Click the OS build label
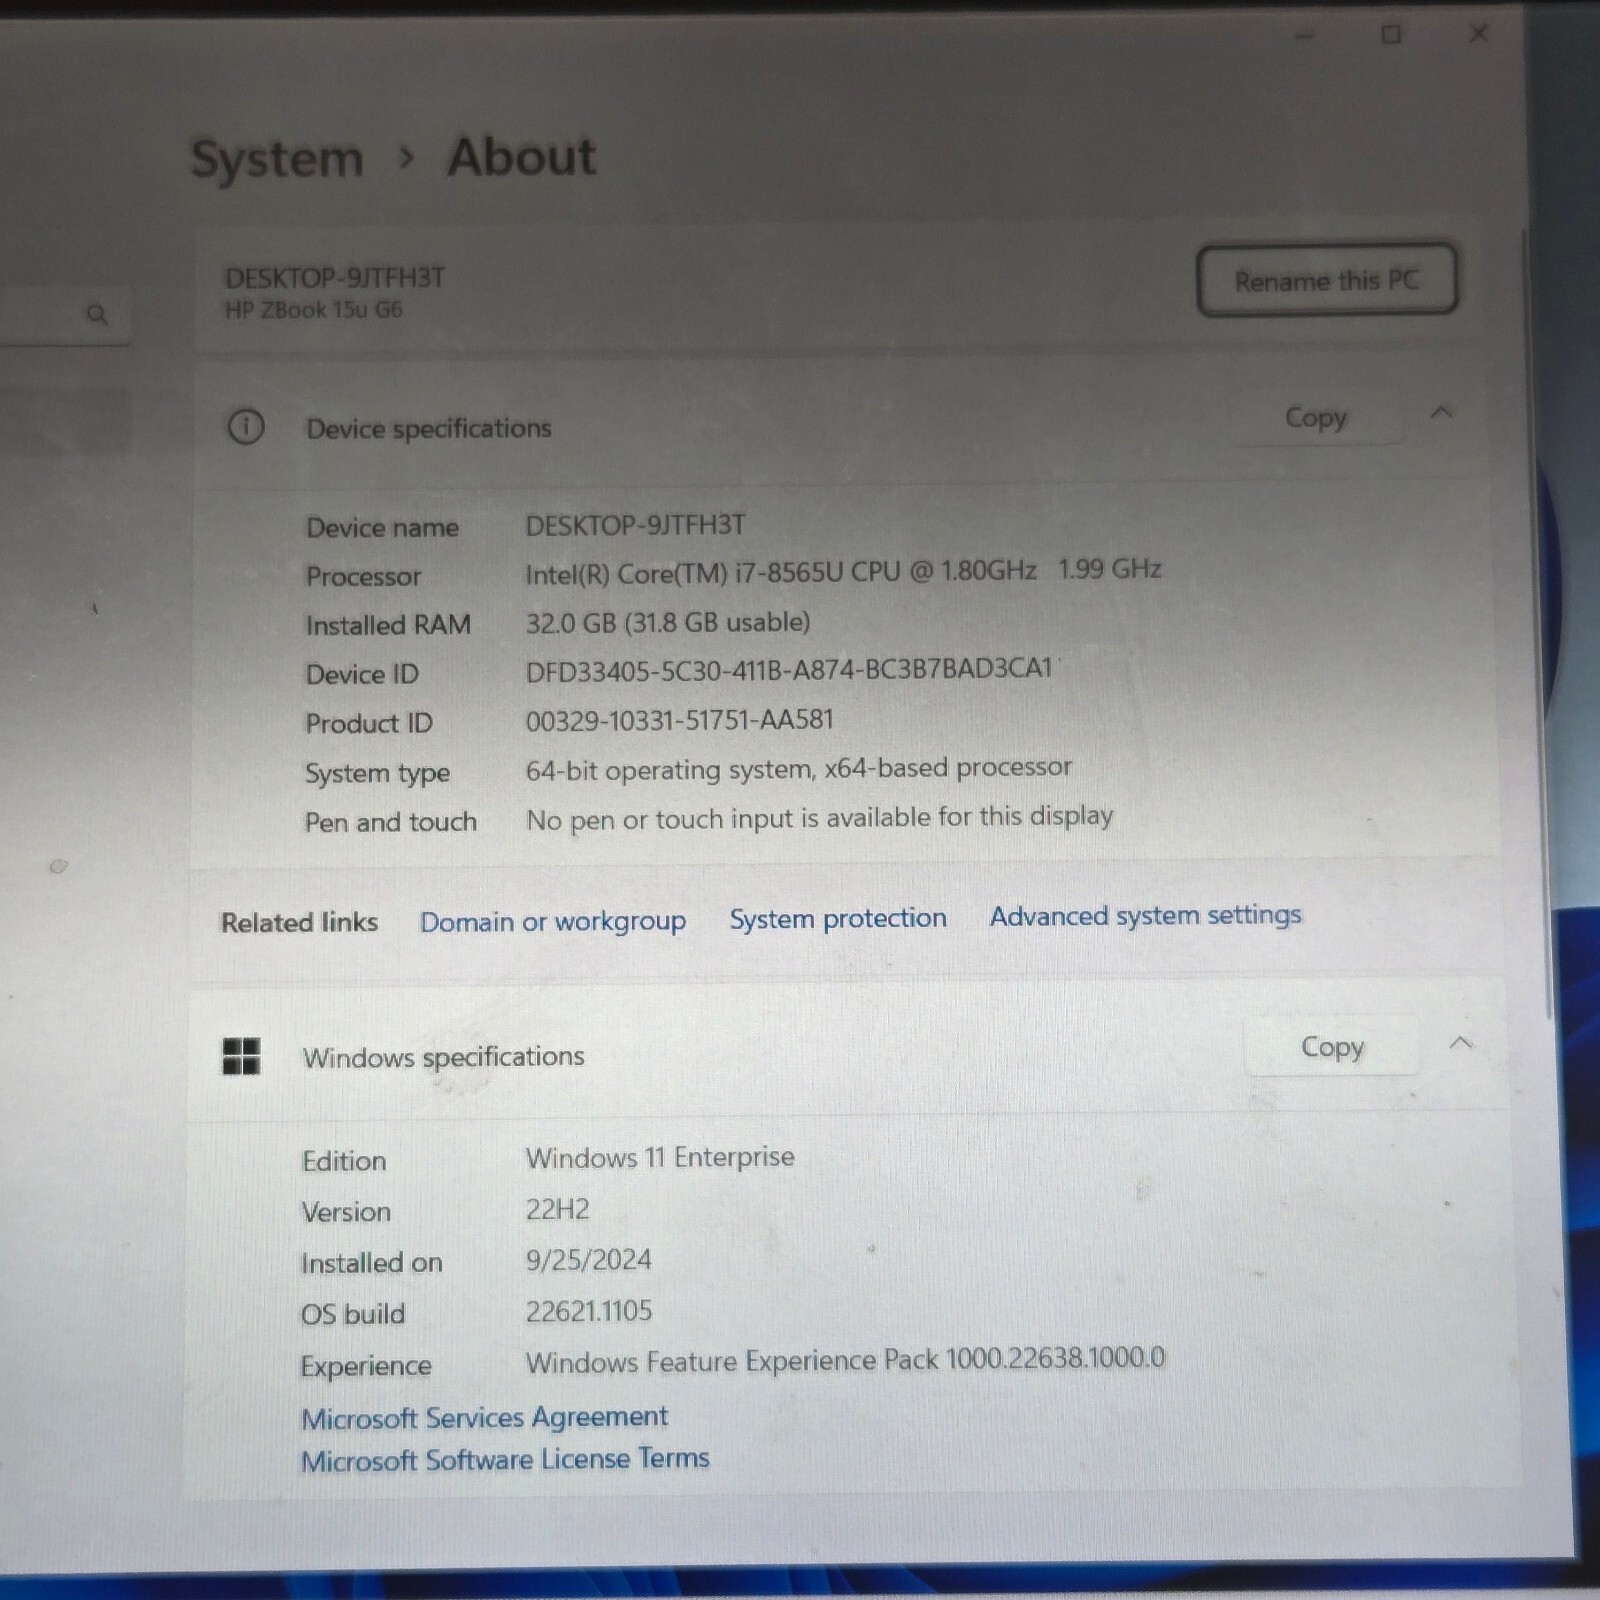 (x=353, y=1313)
